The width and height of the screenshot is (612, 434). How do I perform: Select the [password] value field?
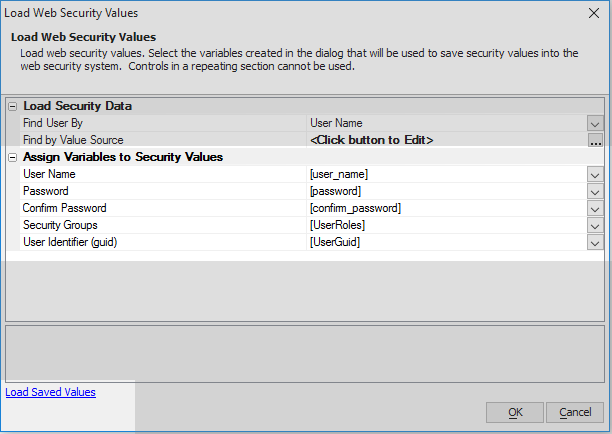[447, 191]
